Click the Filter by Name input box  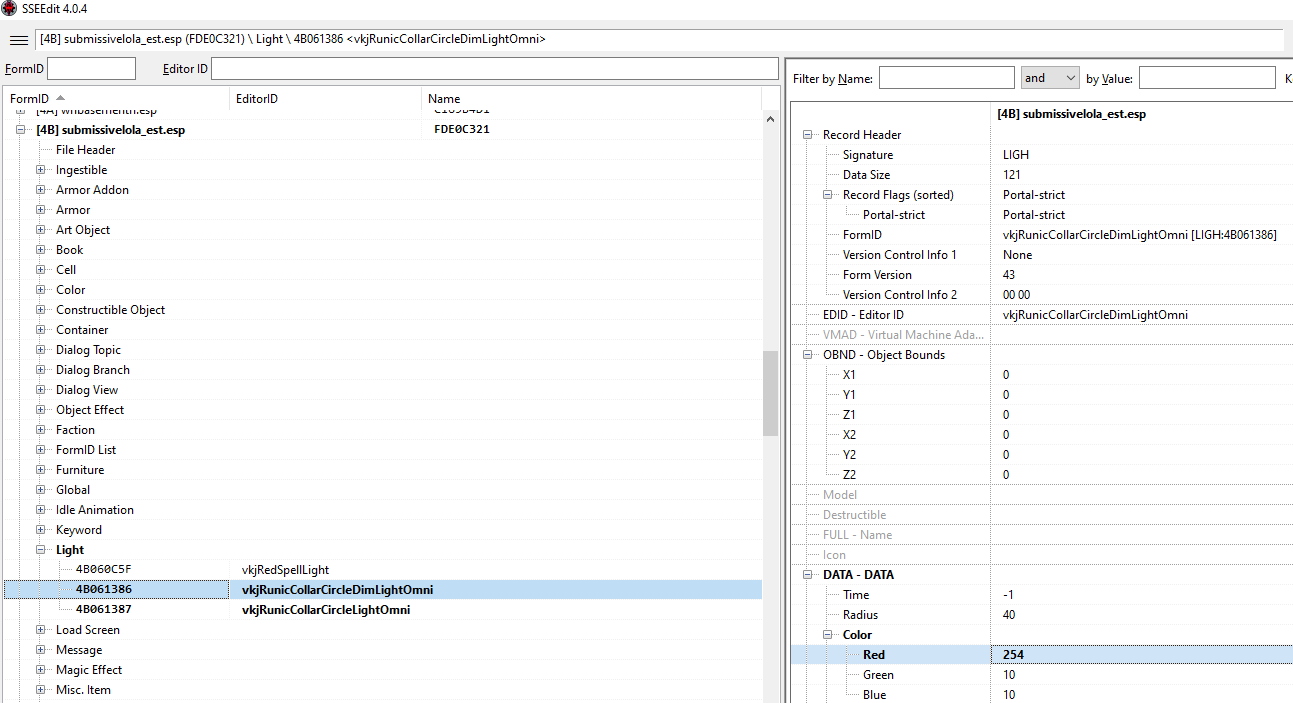pyautogui.click(x=946, y=78)
